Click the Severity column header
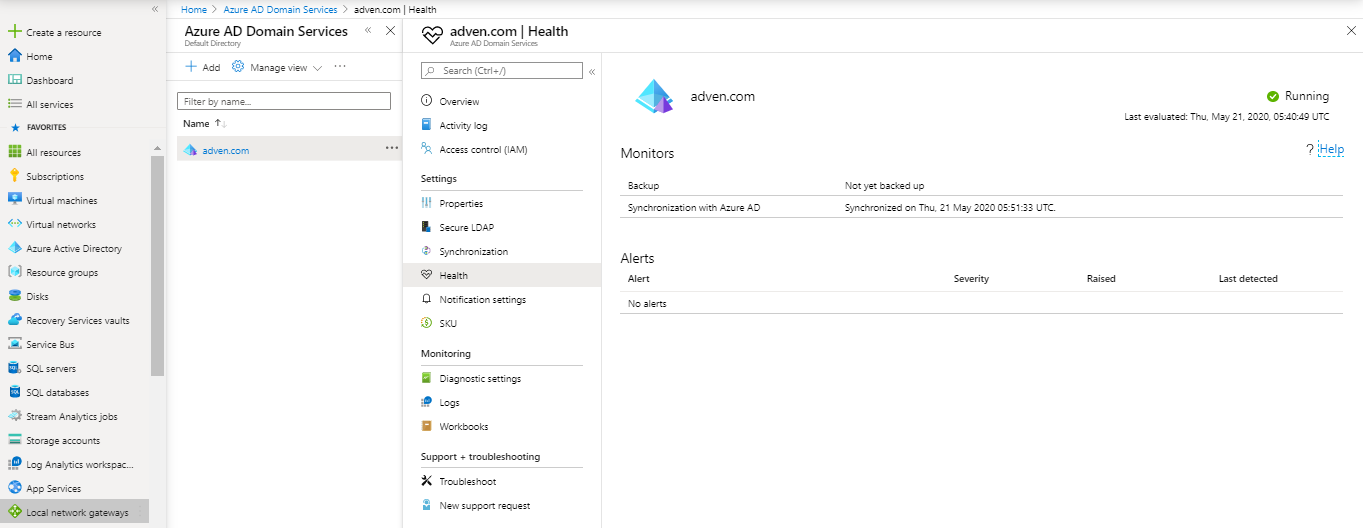1363x528 pixels. coord(971,279)
